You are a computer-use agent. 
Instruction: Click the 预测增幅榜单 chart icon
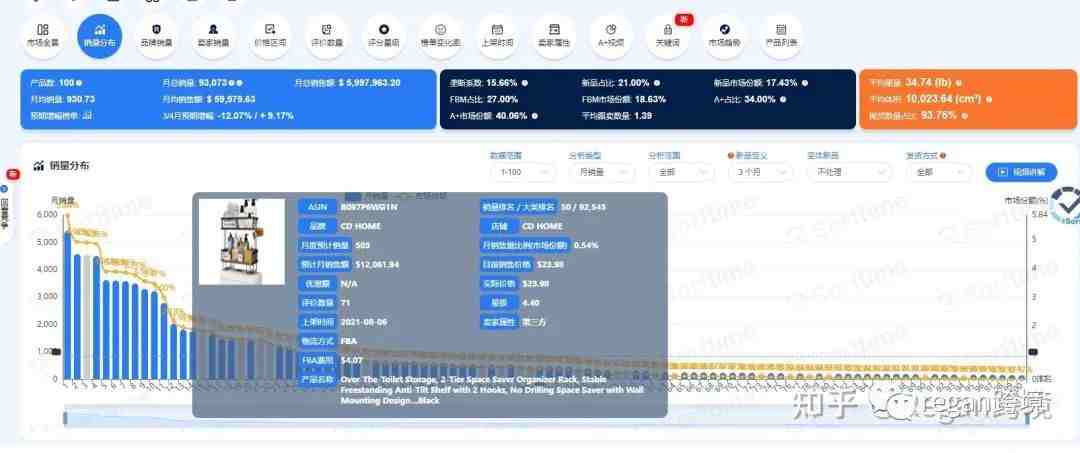[x=87, y=116]
